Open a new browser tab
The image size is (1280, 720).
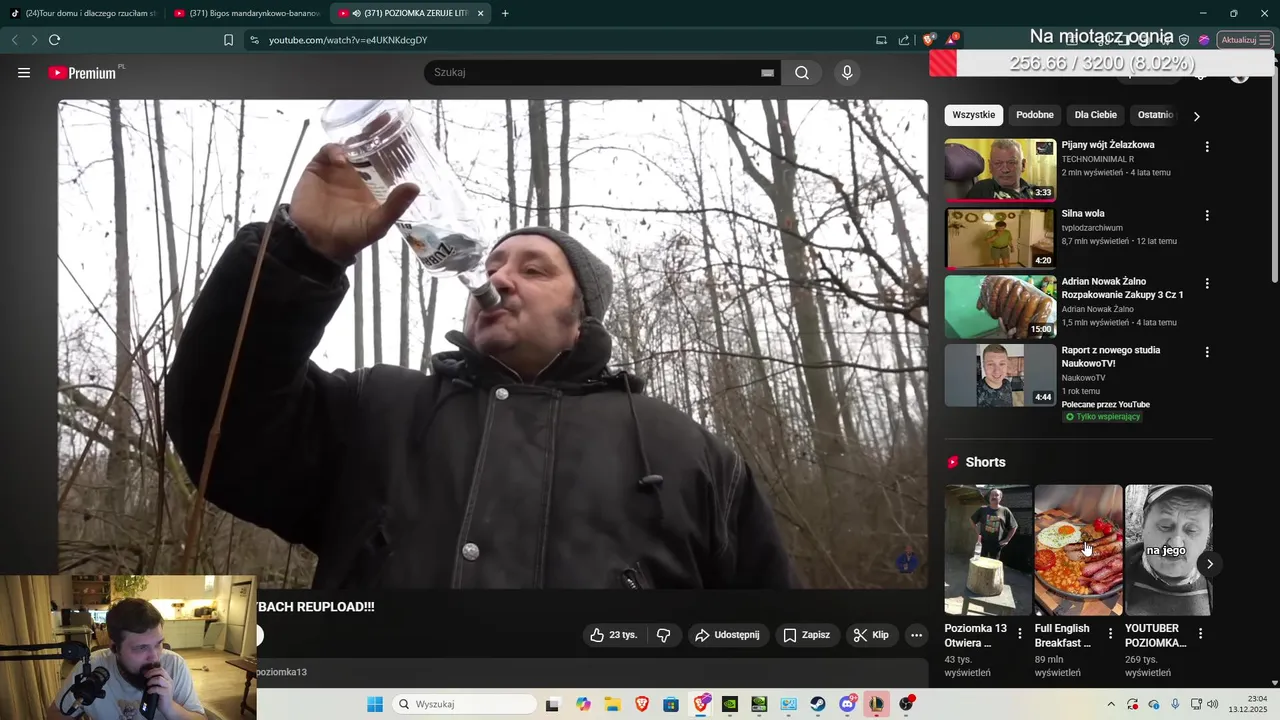[x=505, y=13]
